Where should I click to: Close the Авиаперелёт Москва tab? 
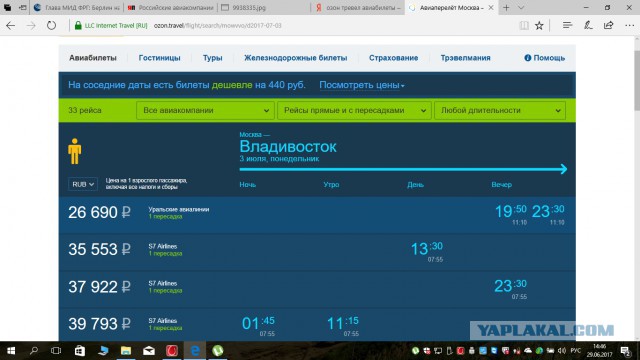[491, 7]
